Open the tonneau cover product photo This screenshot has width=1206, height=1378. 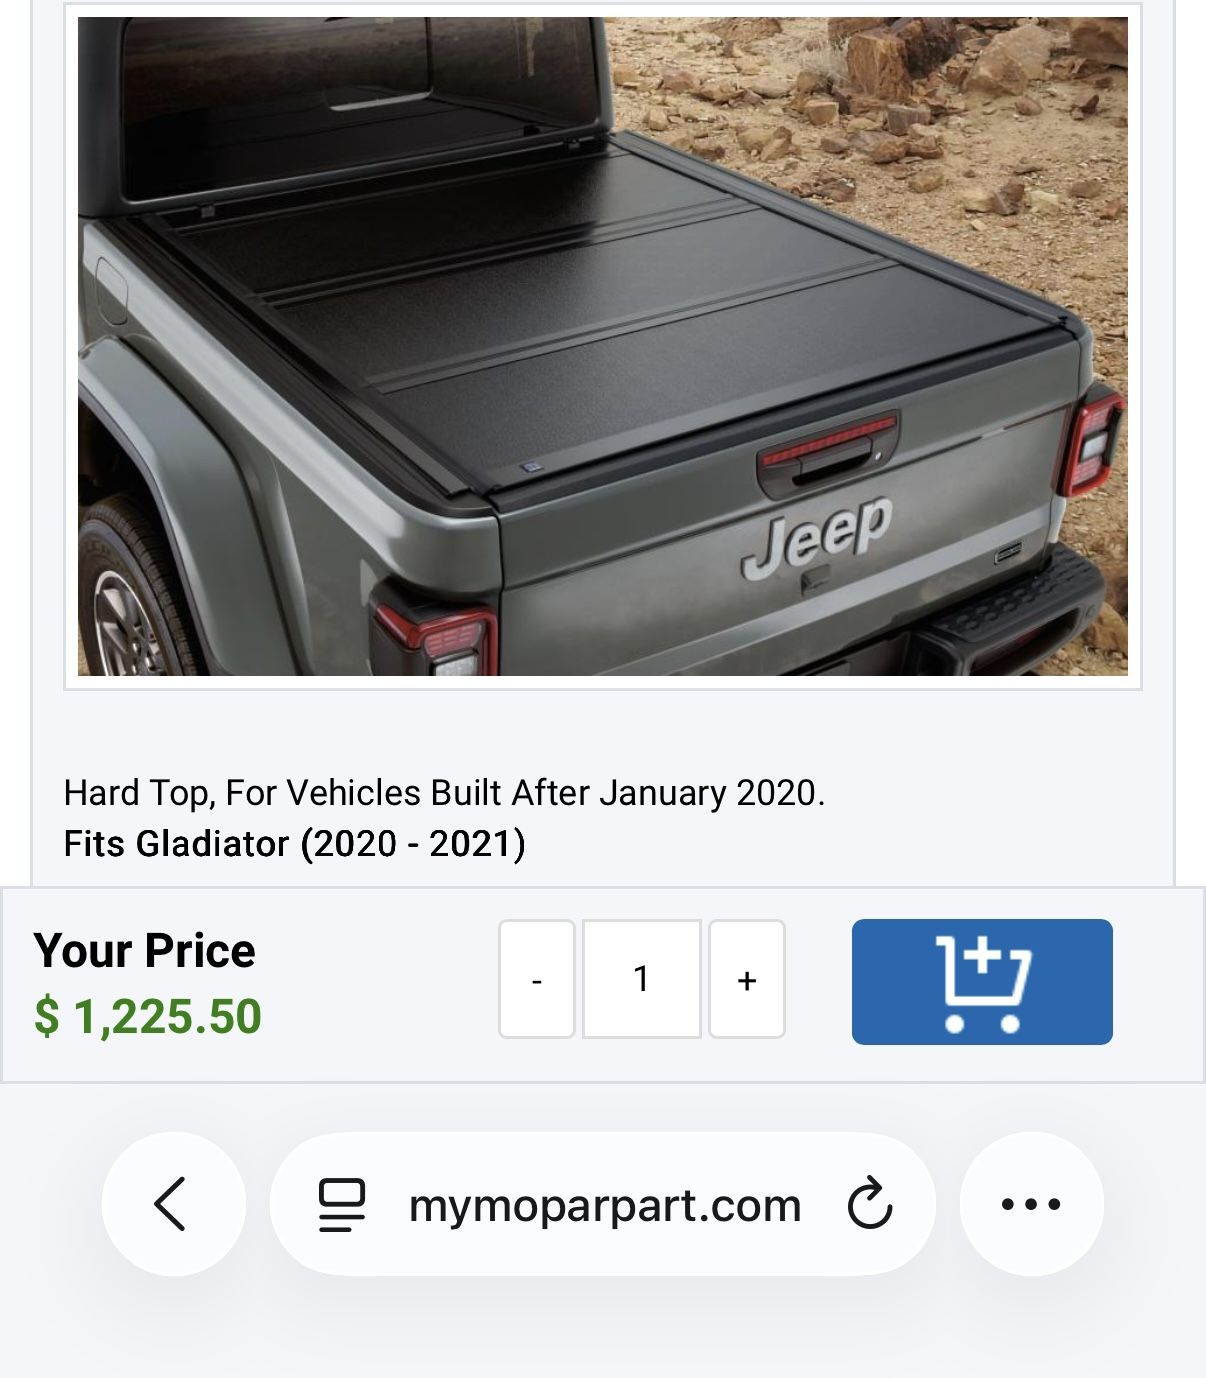[x=603, y=346]
